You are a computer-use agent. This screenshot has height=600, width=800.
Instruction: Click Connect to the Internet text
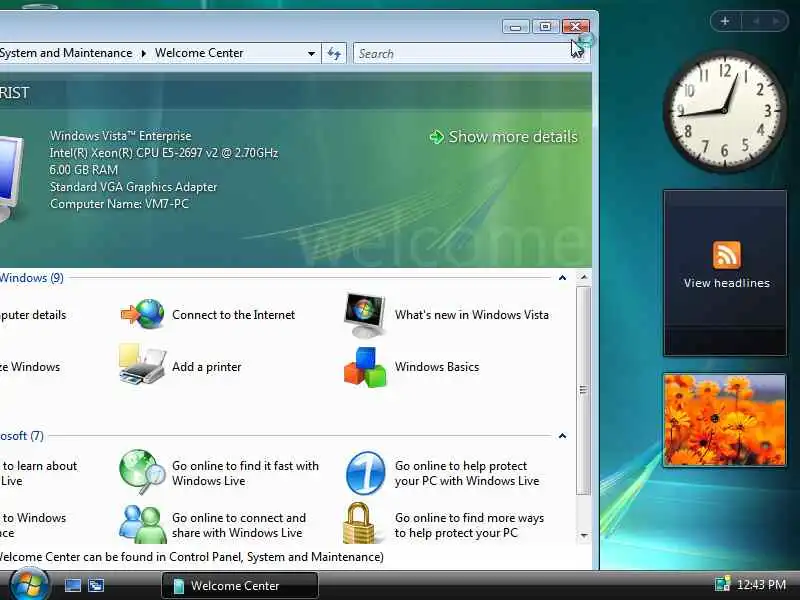(233, 315)
